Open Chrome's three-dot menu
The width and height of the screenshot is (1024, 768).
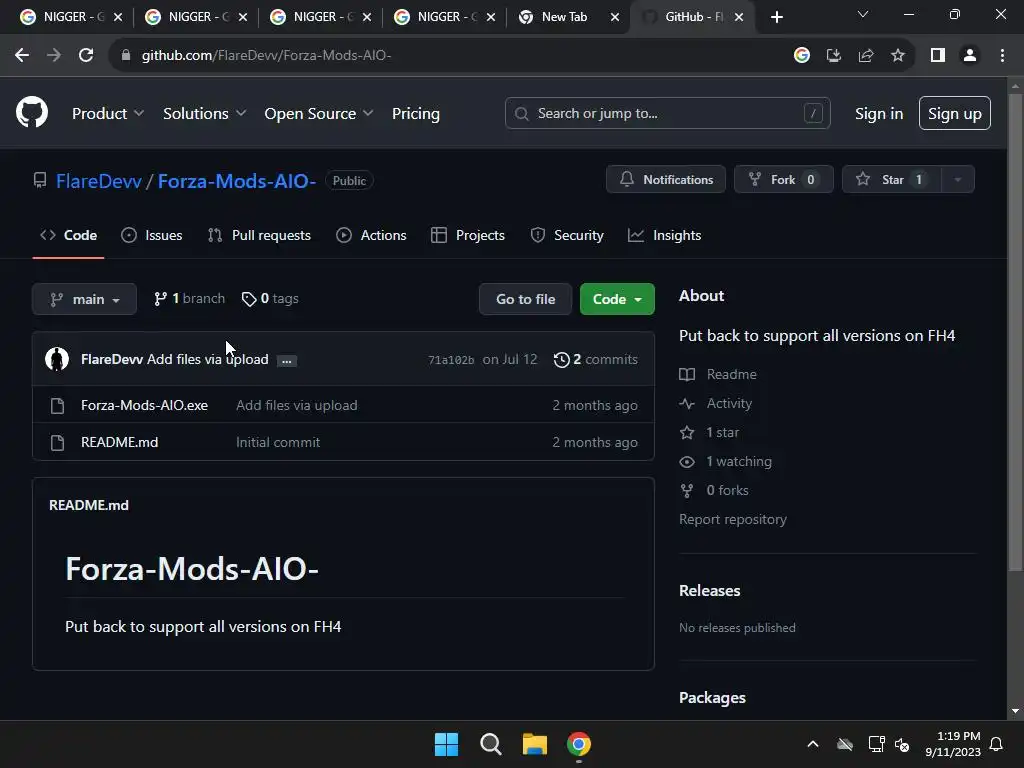(1002, 56)
